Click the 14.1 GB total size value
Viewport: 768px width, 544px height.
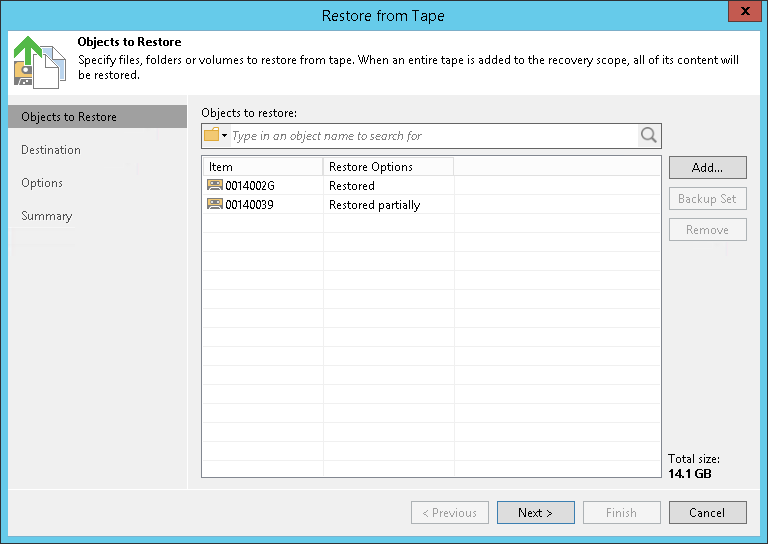(x=690, y=473)
